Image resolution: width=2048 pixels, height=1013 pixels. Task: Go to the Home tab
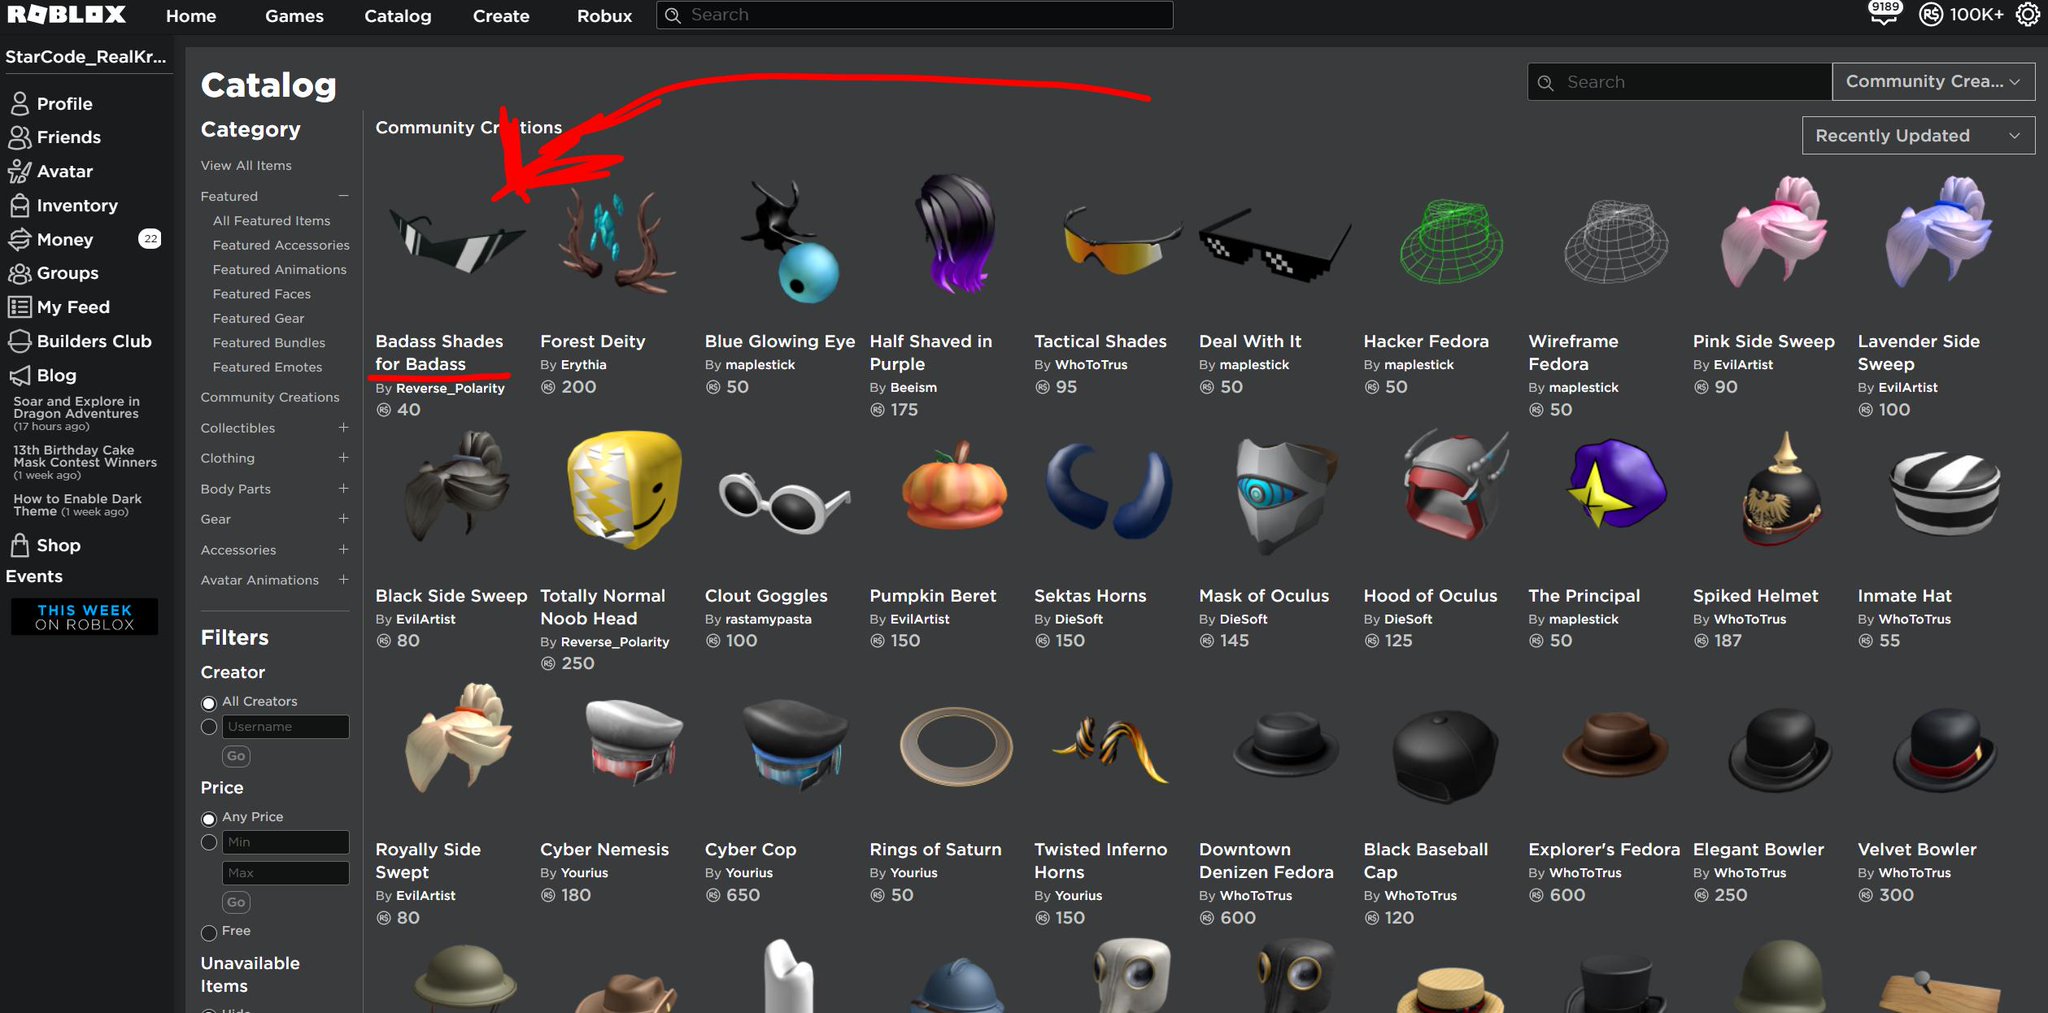tap(191, 16)
